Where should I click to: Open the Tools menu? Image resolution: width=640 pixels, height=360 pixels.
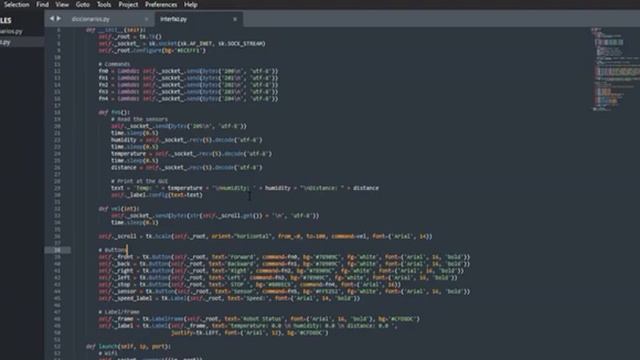tap(104, 4)
